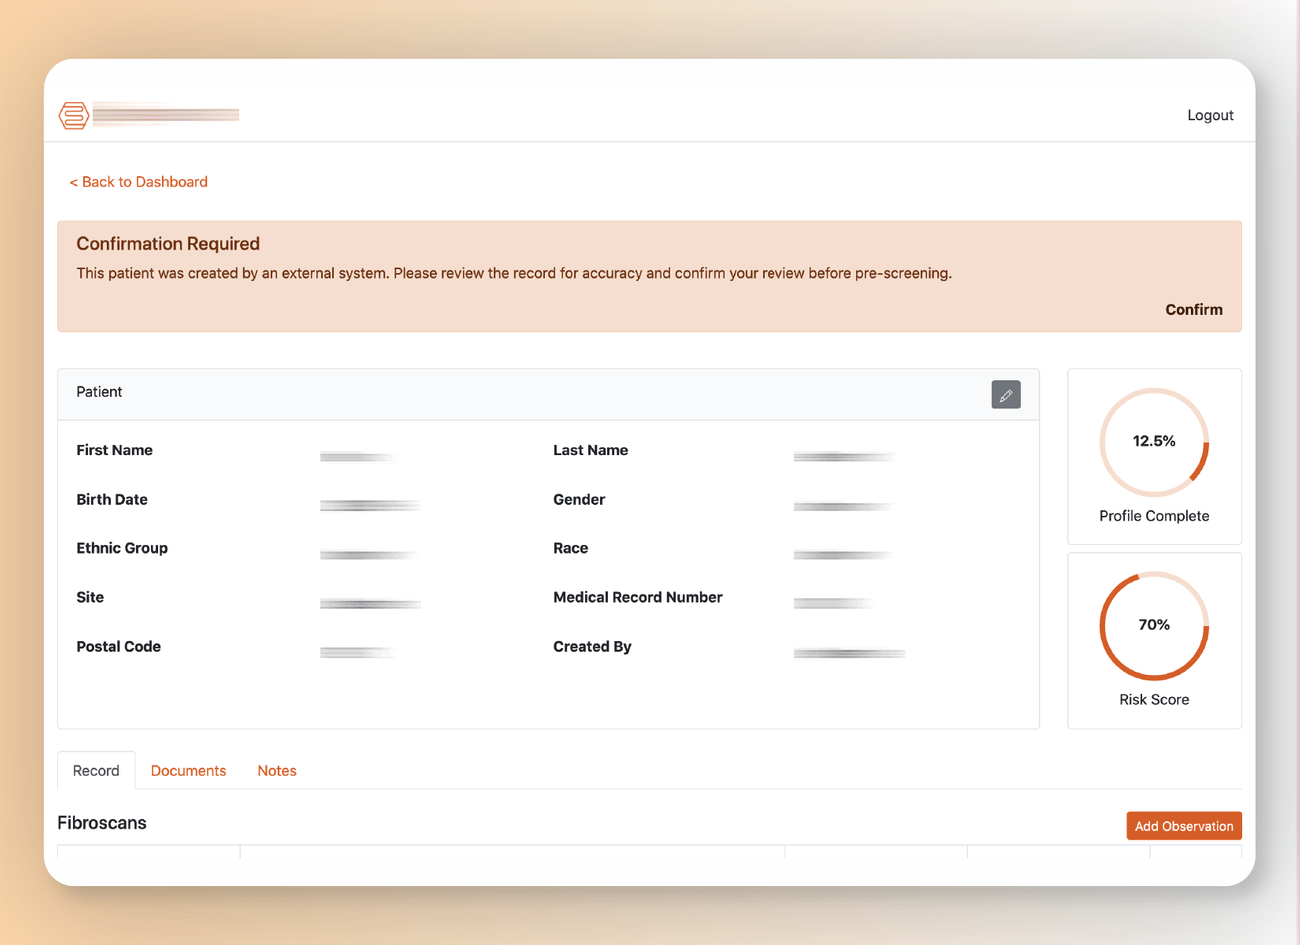Select the Record tab
Screen dimensions: 1300x945
pos(95,770)
